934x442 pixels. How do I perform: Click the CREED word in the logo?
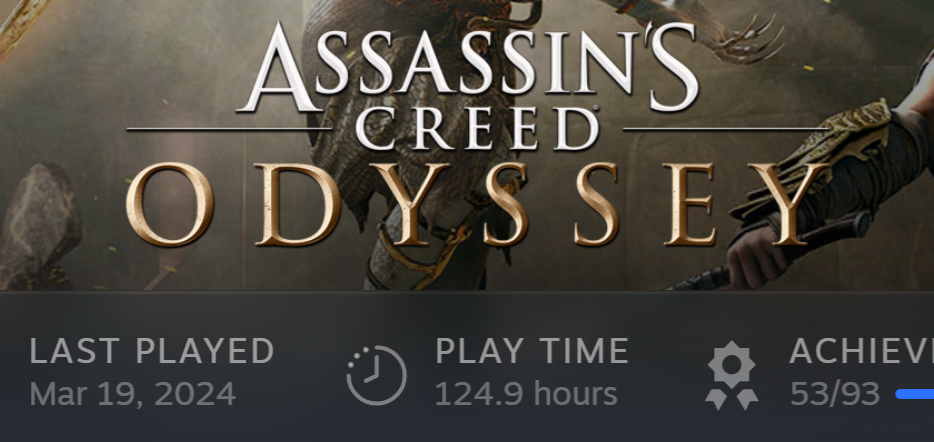click(477, 129)
